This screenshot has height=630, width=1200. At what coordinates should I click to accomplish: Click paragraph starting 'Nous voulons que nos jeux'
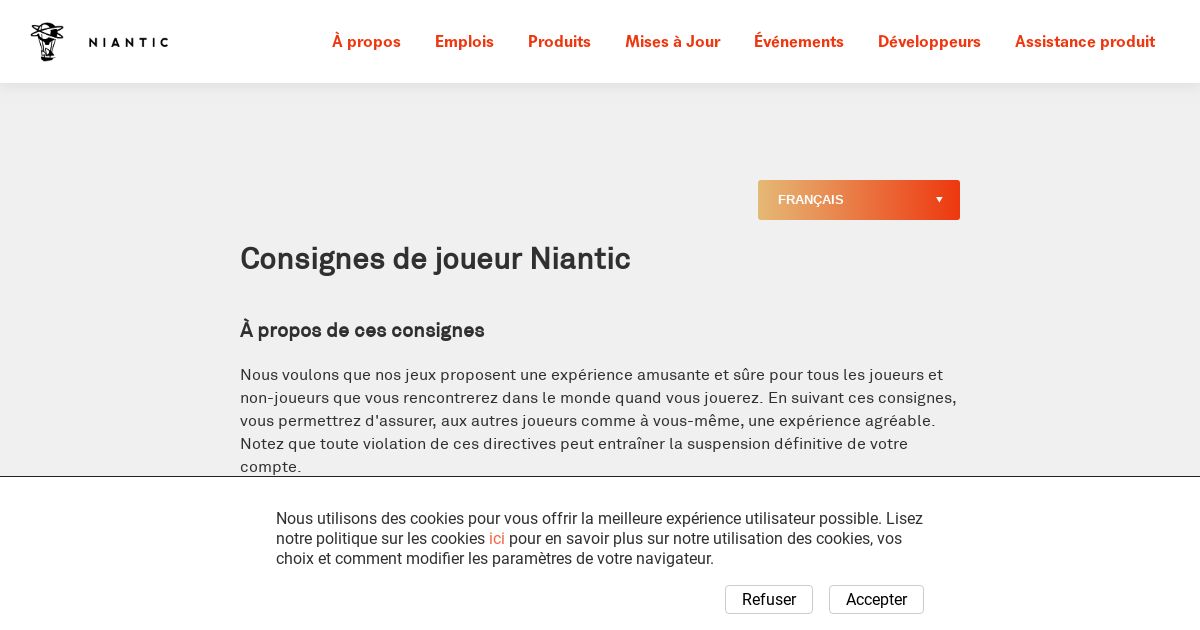[599, 421]
